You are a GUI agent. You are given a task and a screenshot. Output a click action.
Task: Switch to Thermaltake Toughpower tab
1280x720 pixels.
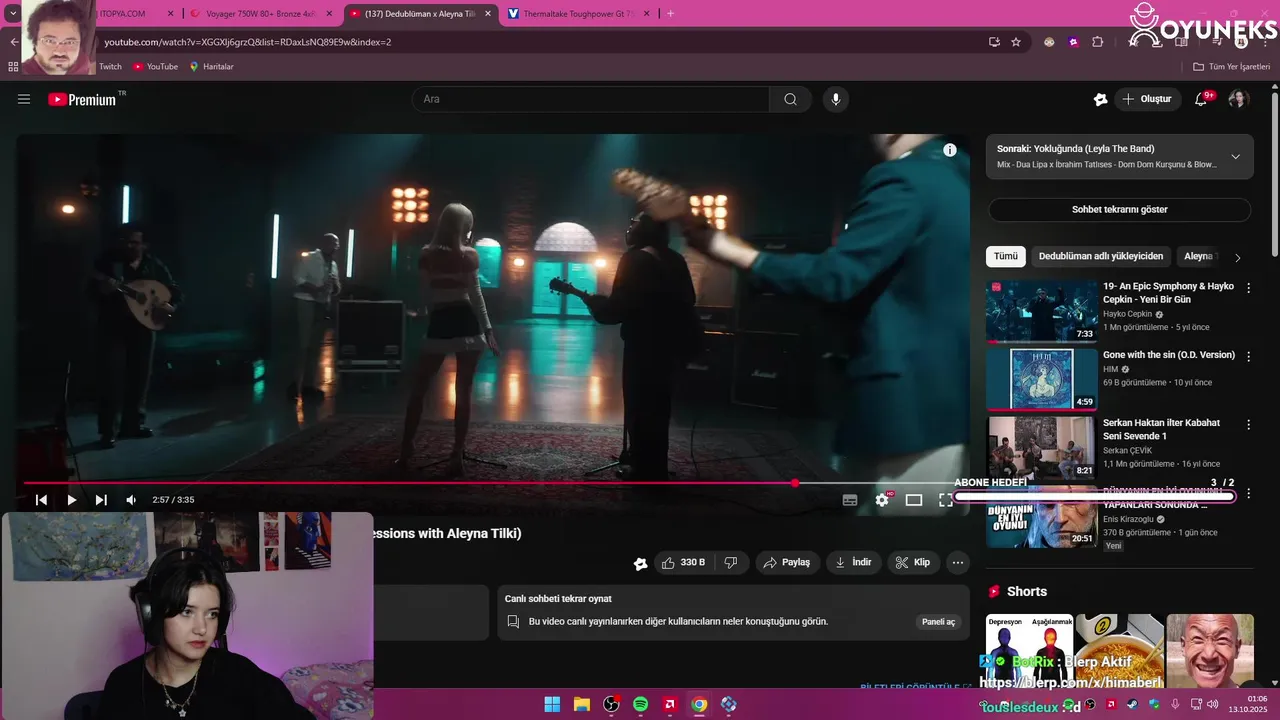tap(578, 14)
